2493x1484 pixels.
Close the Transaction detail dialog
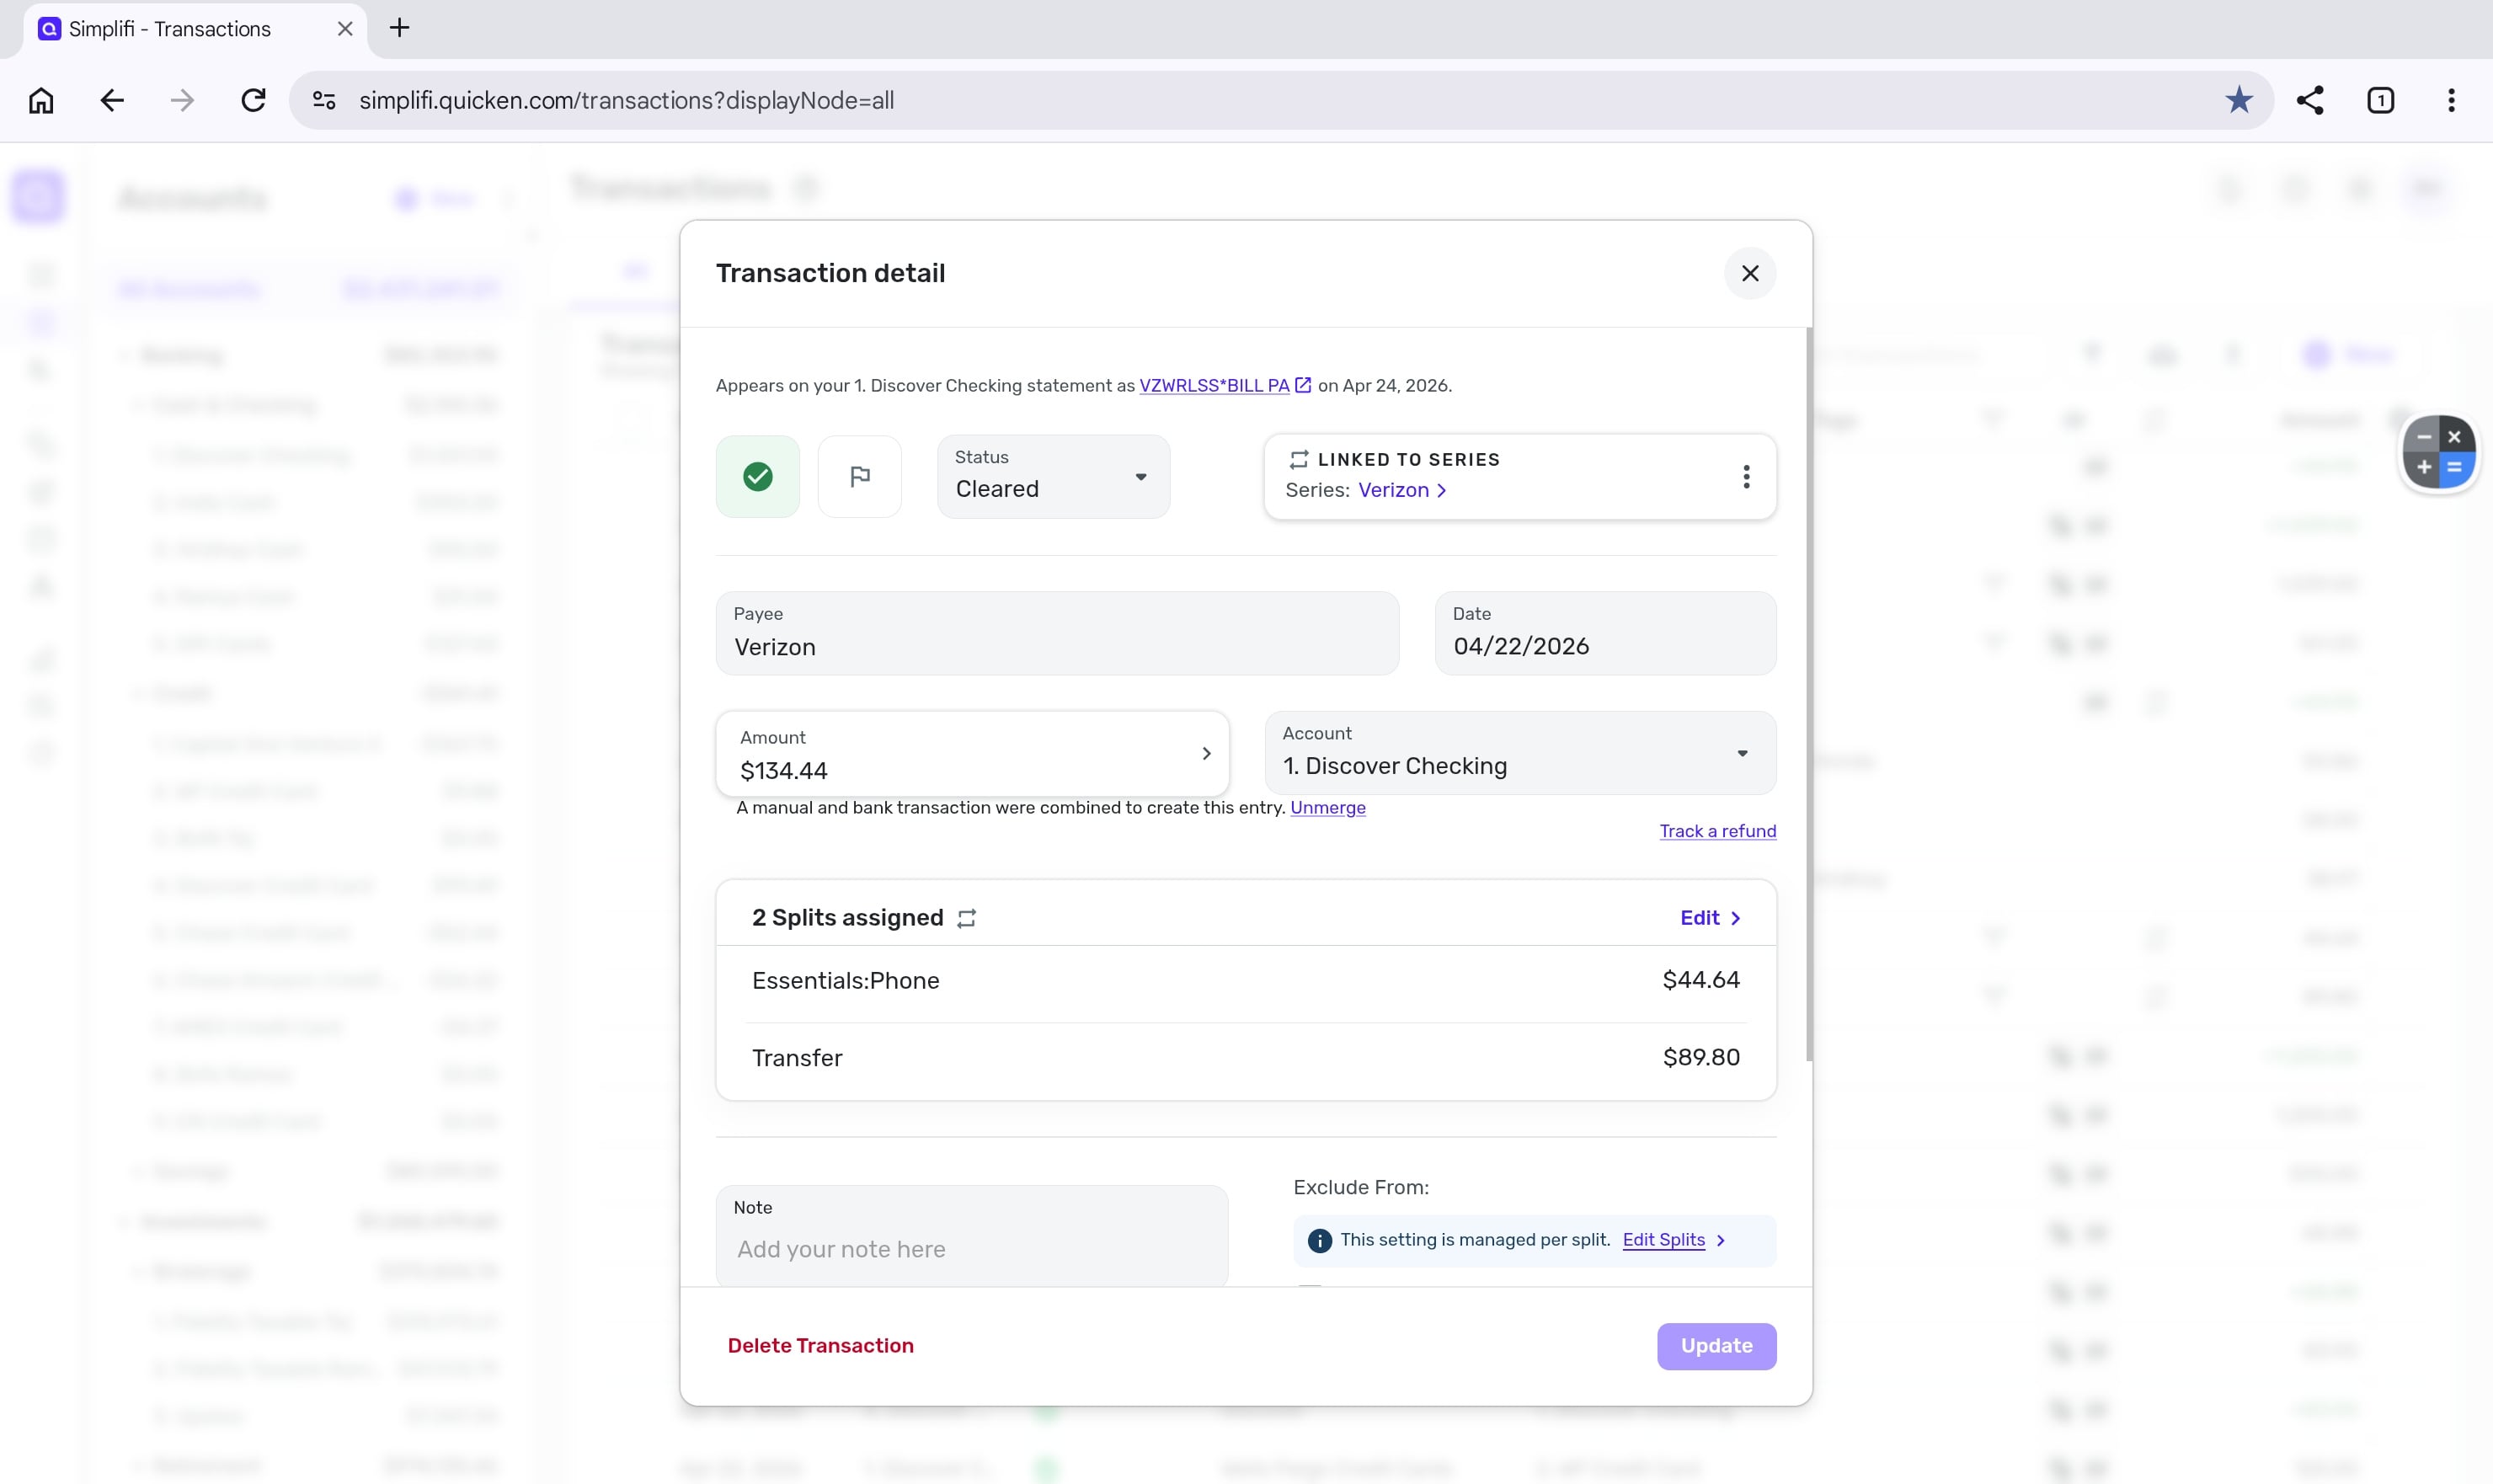[x=1749, y=273]
